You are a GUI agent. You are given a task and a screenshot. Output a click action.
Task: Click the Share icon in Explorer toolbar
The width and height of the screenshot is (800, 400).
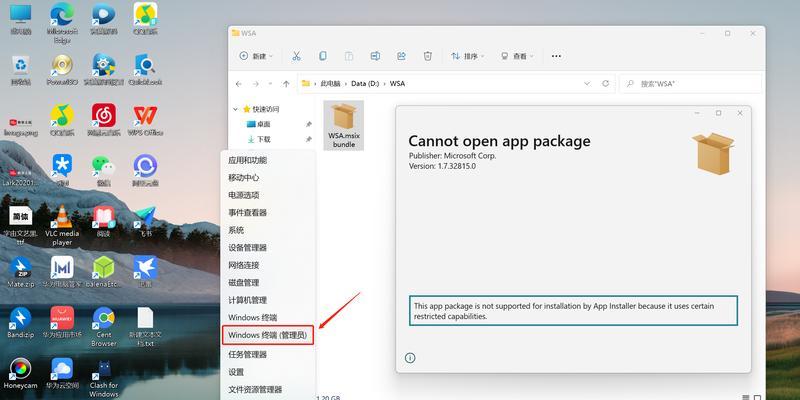[401, 57]
